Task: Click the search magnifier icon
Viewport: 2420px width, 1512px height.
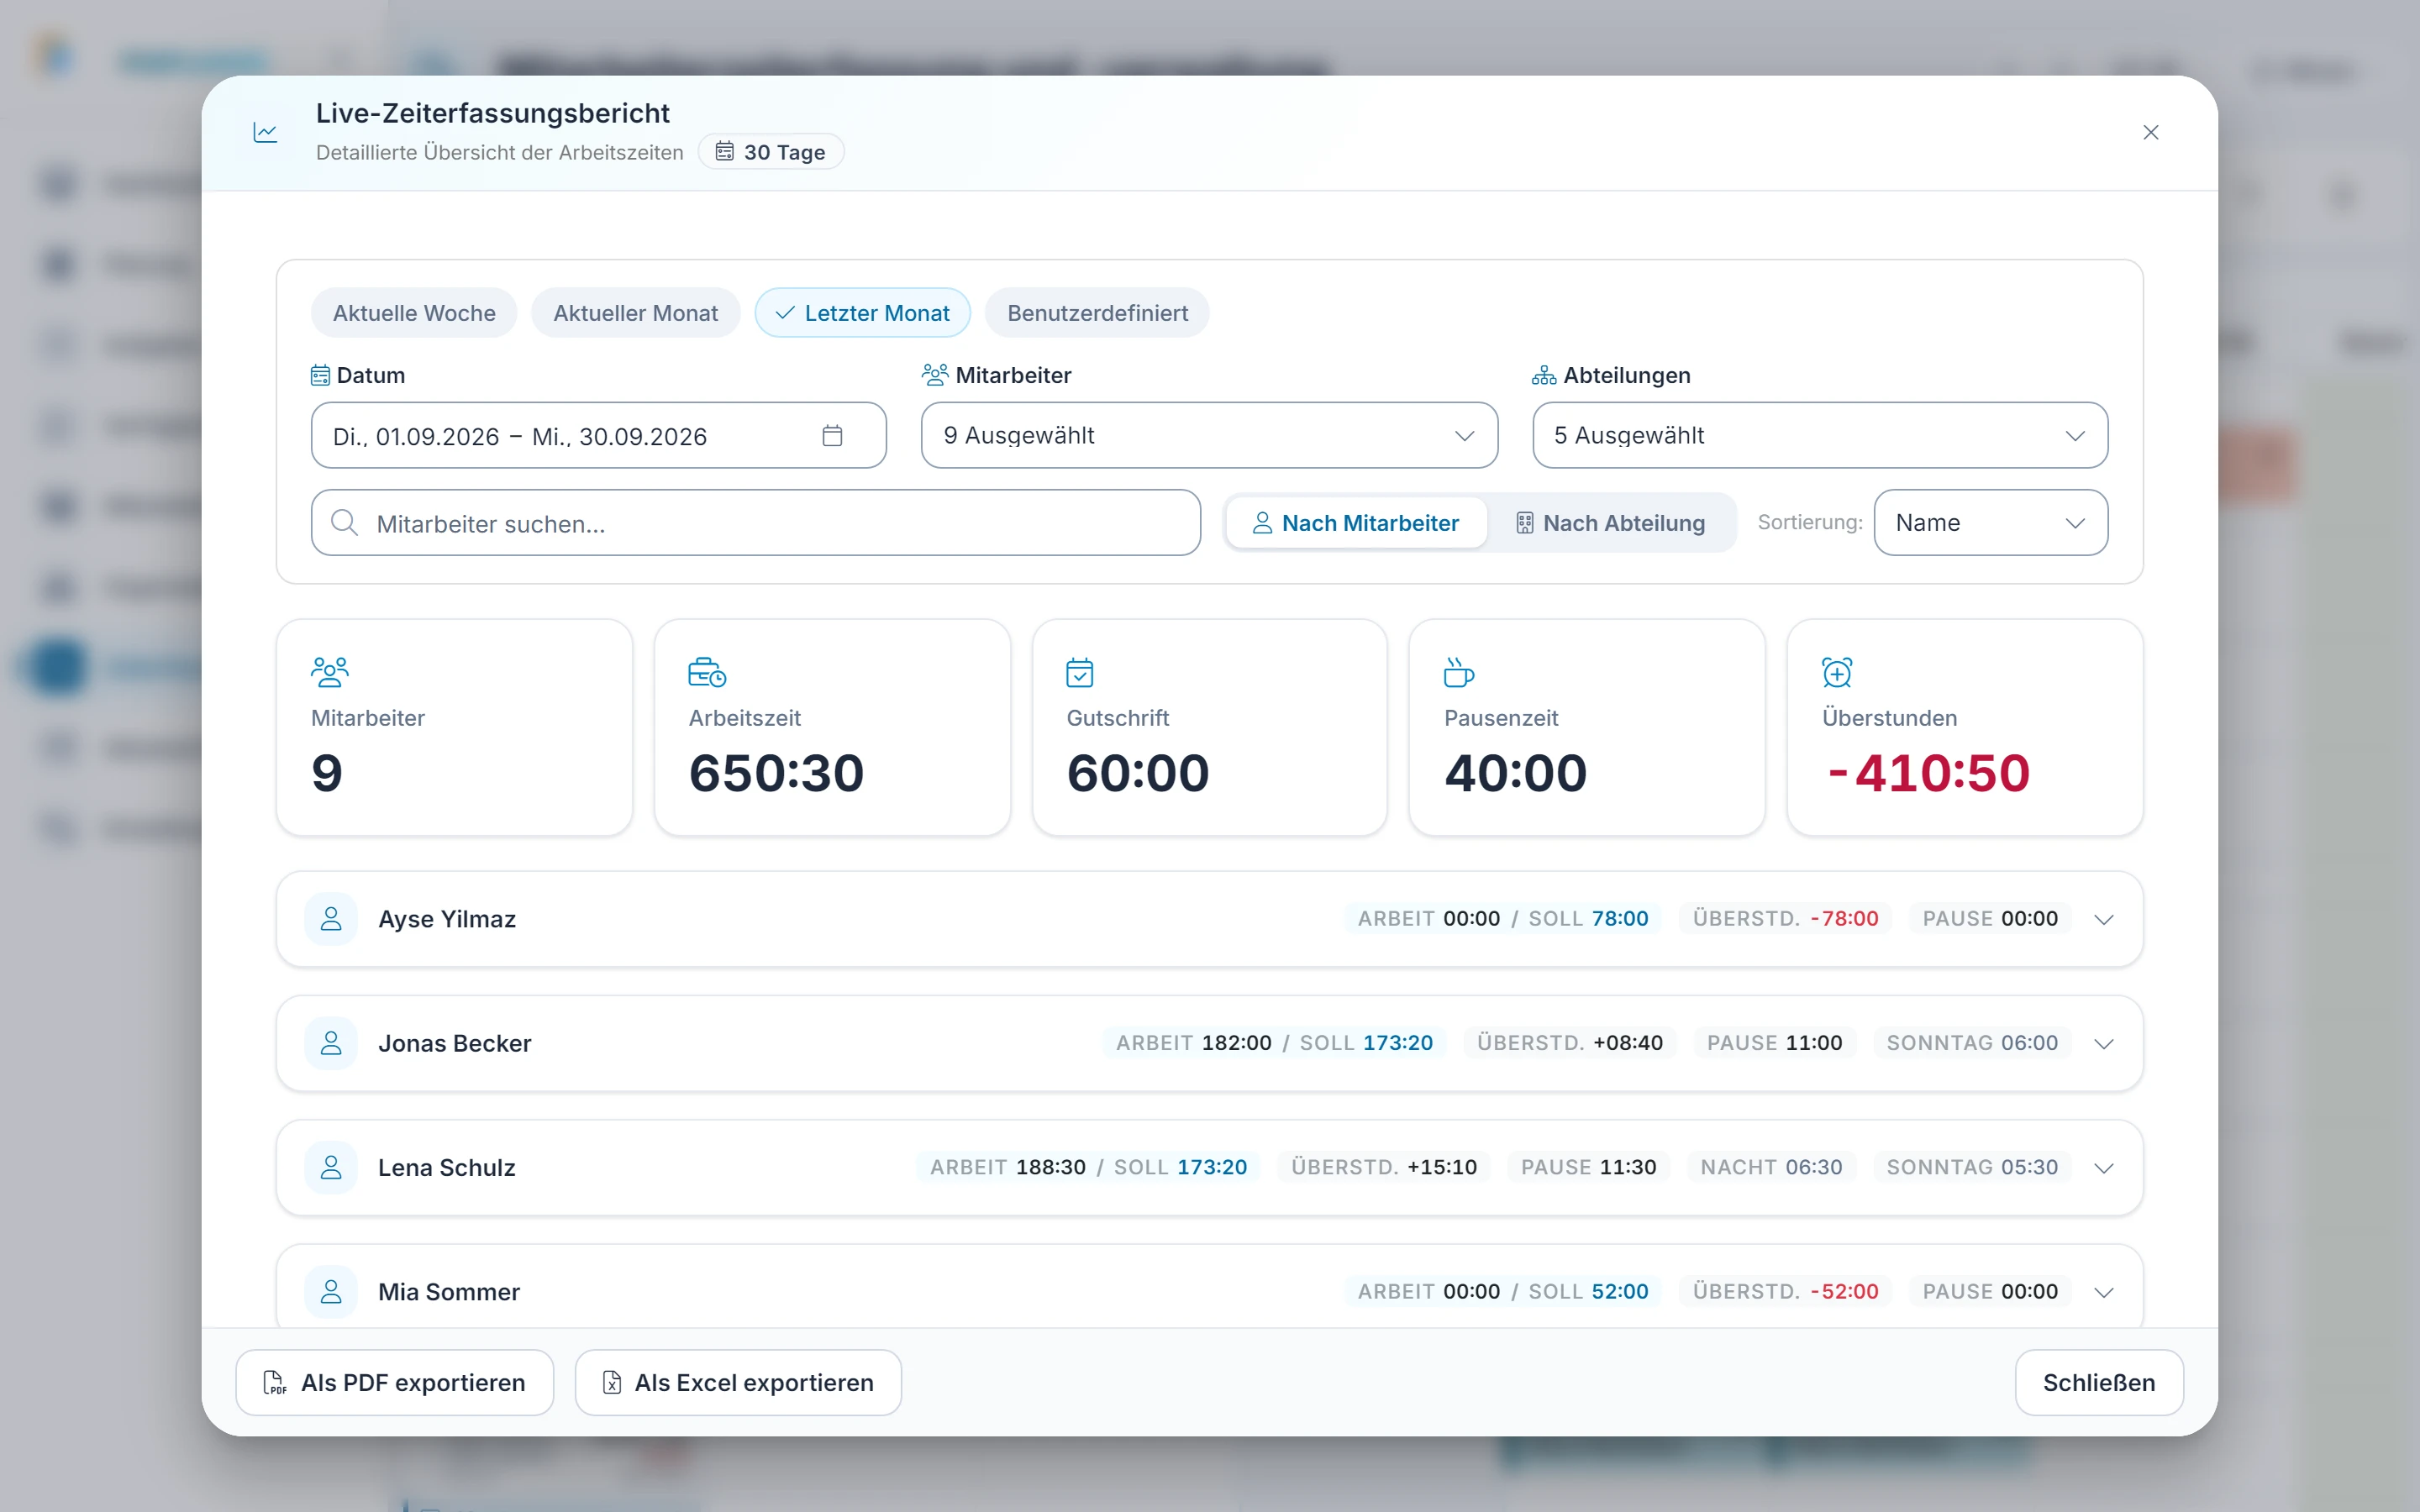Action: coord(344,523)
